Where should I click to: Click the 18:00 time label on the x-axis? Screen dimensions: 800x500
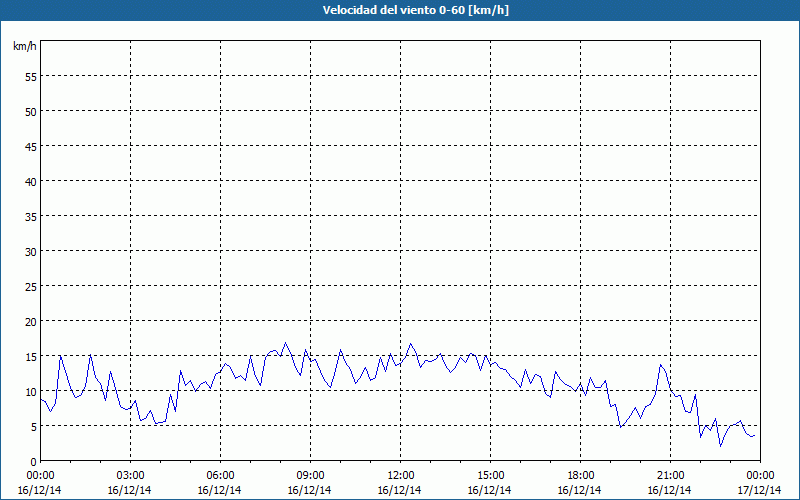(580, 476)
